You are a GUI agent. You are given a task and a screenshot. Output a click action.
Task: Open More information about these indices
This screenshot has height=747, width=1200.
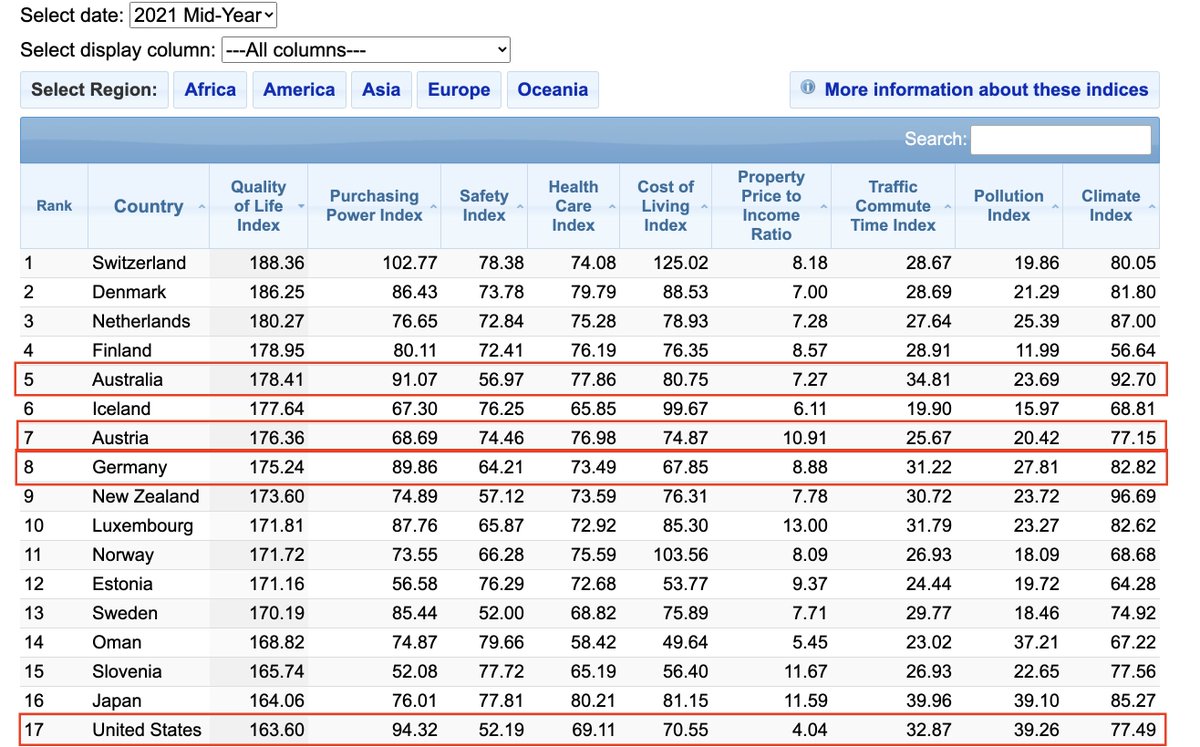pyautogui.click(x=975, y=89)
